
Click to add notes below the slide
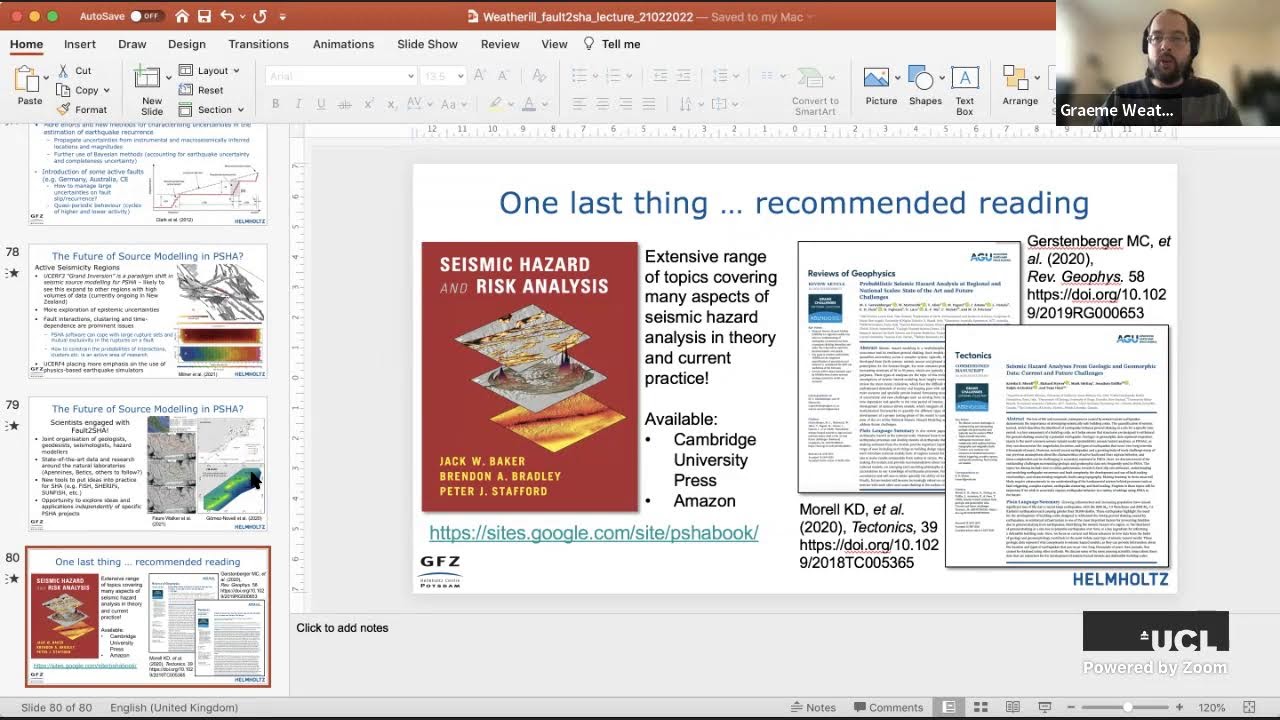tap(342, 628)
